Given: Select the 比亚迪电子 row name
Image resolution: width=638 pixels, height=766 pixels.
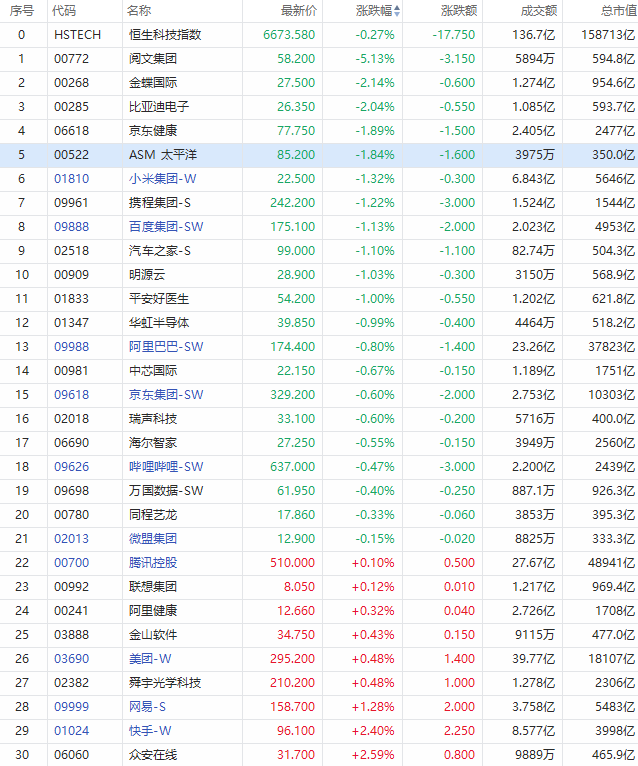Looking at the screenshot, I should coord(159,106).
